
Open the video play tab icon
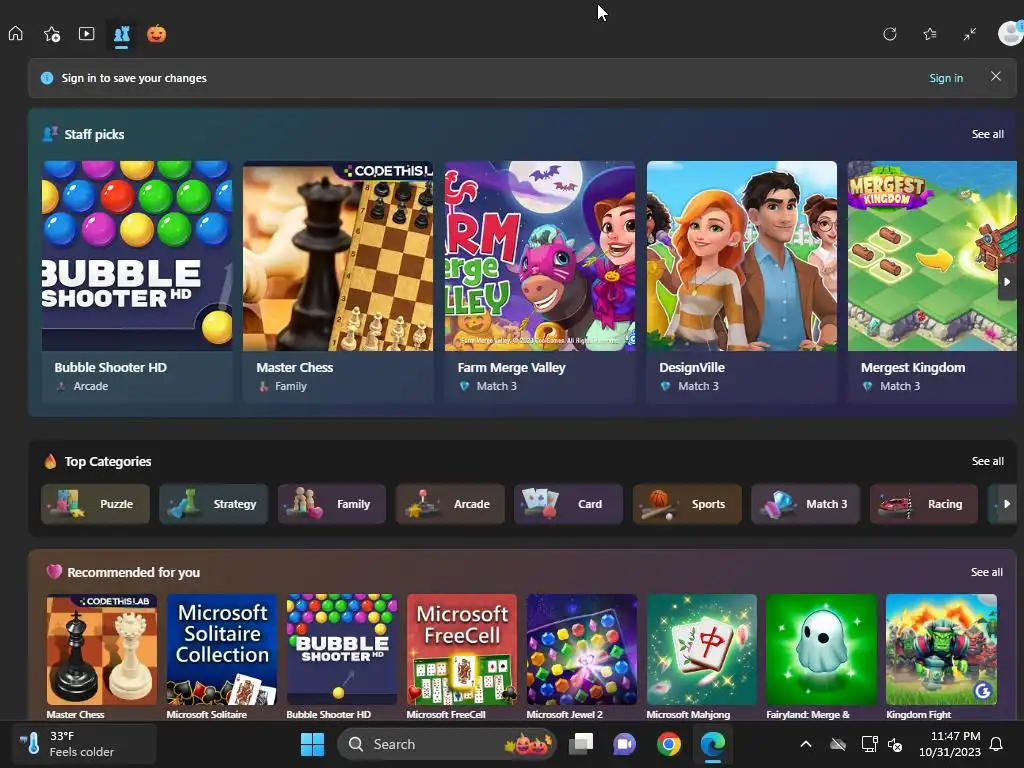[86, 33]
